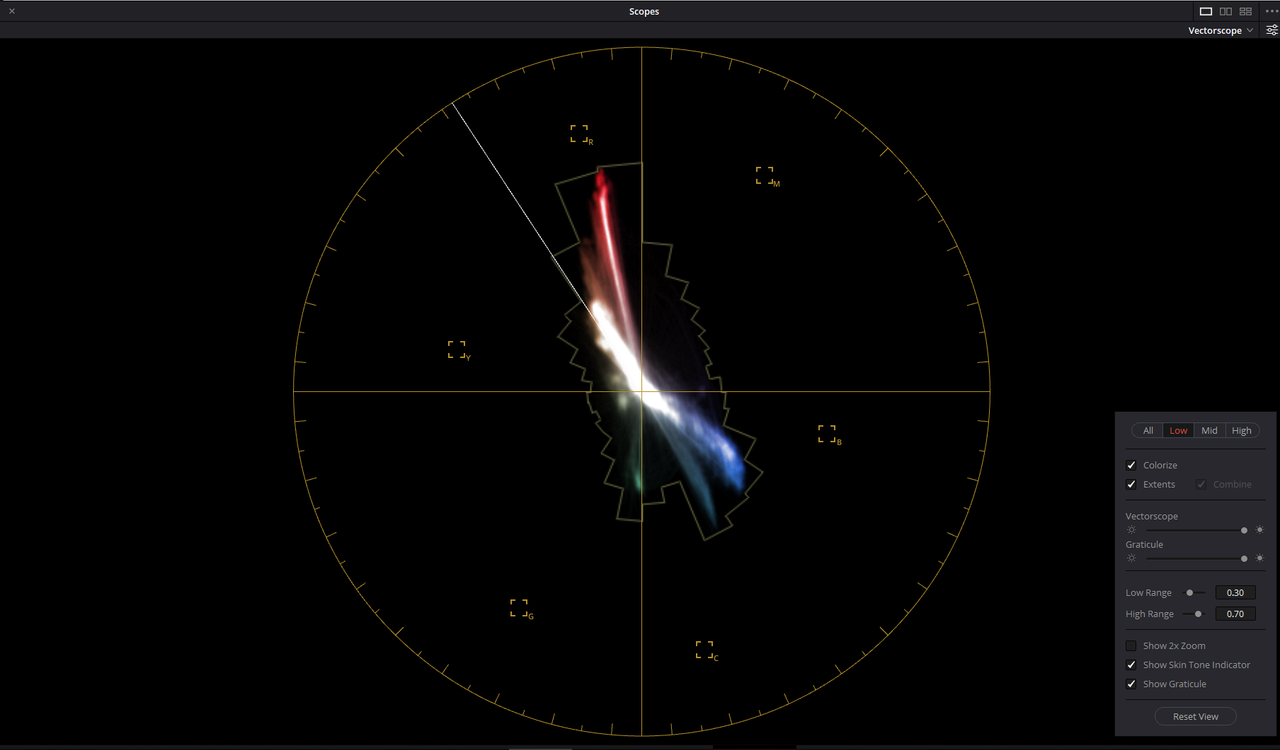
Task: Switch to two-up scope layout
Action: click(1225, 11)
